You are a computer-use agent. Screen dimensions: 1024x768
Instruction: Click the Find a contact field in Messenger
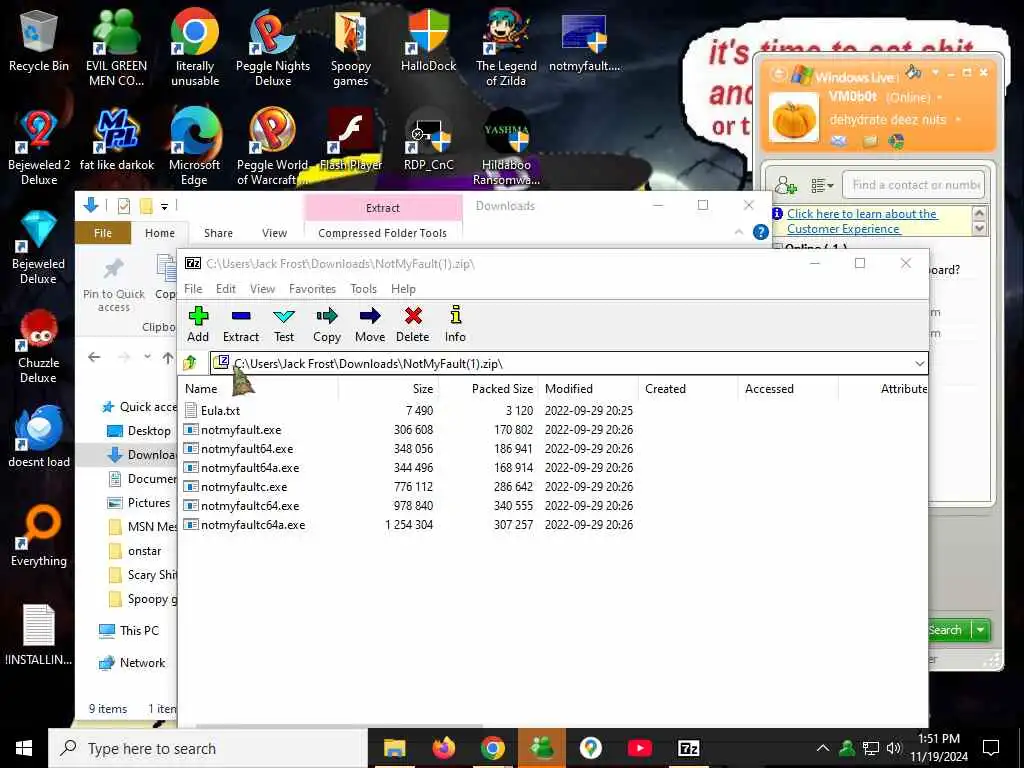[914, 185]
